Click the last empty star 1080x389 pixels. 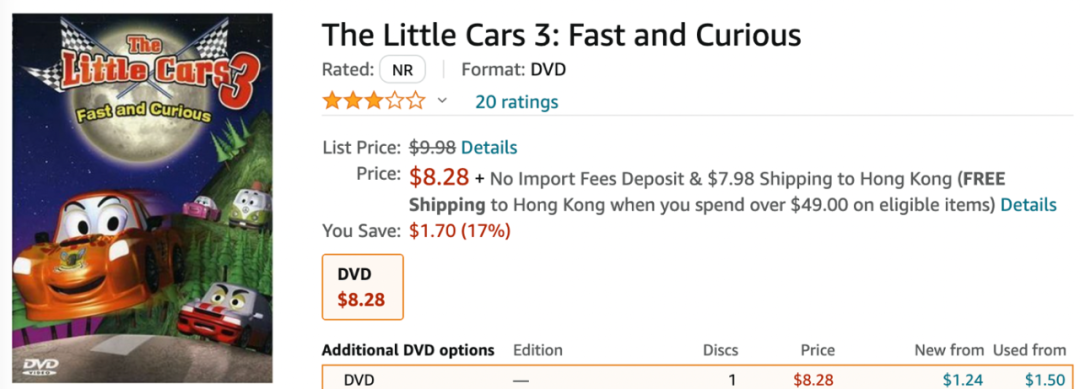[x=416, y=102]
